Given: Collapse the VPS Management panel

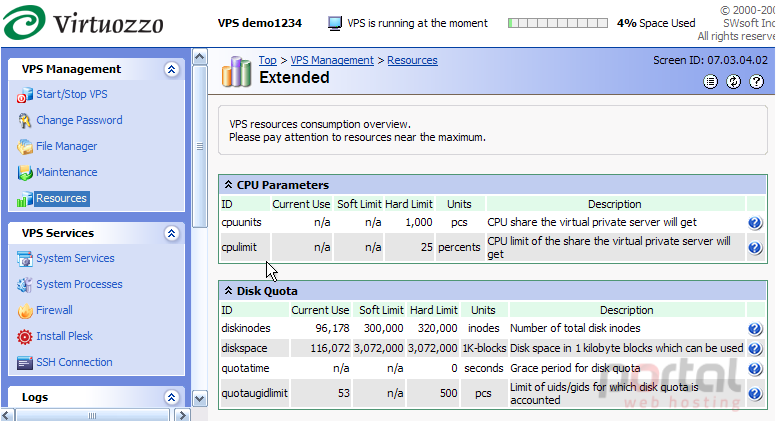Looking at the screenshot, I should click(x=172, y=69).
